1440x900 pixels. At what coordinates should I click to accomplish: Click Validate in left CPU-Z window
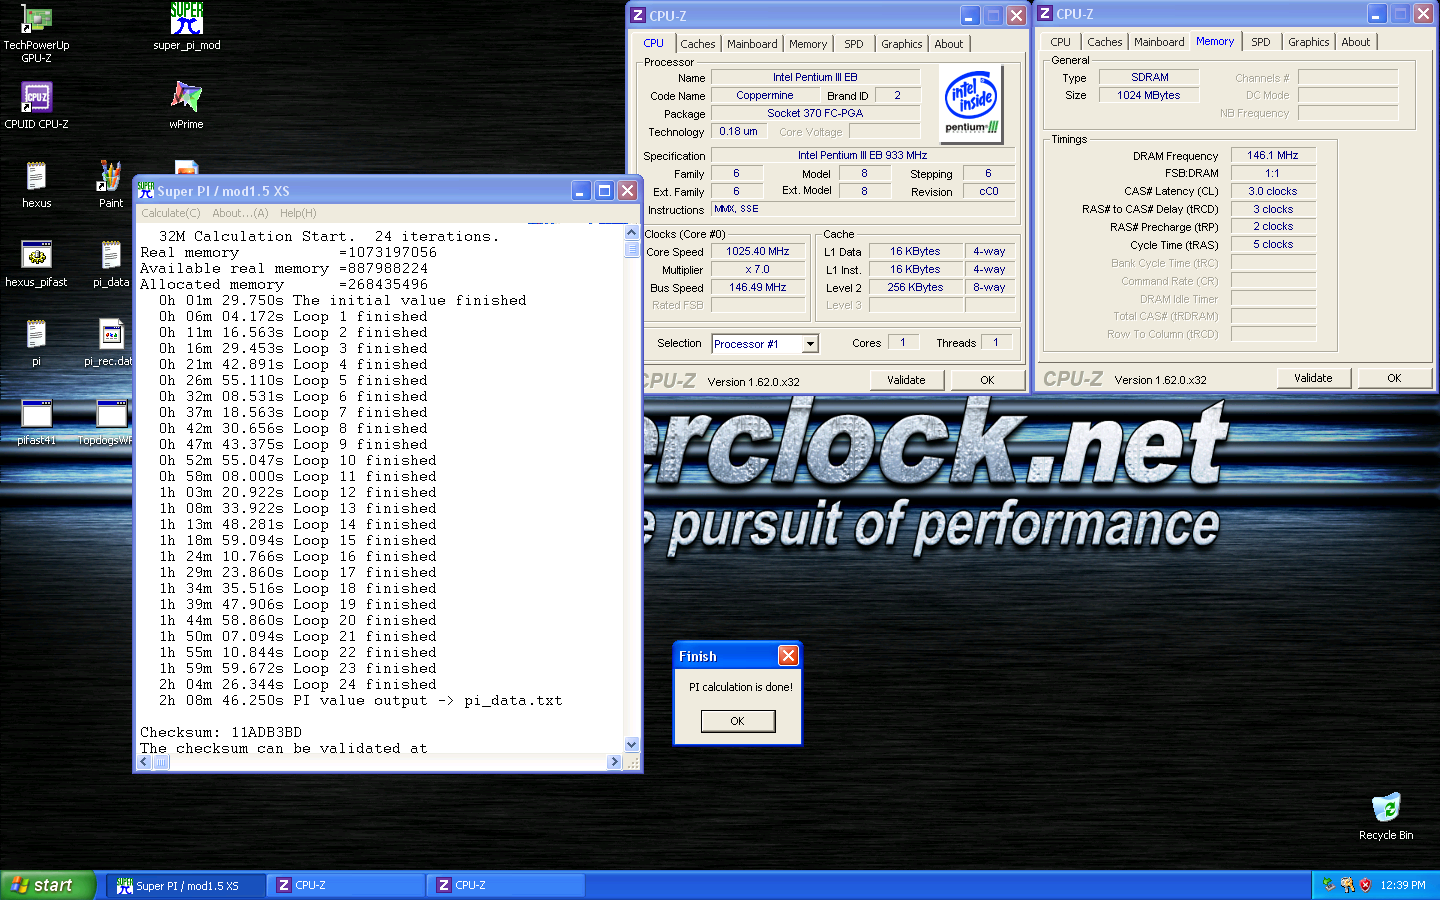click(x=906, y=380)
